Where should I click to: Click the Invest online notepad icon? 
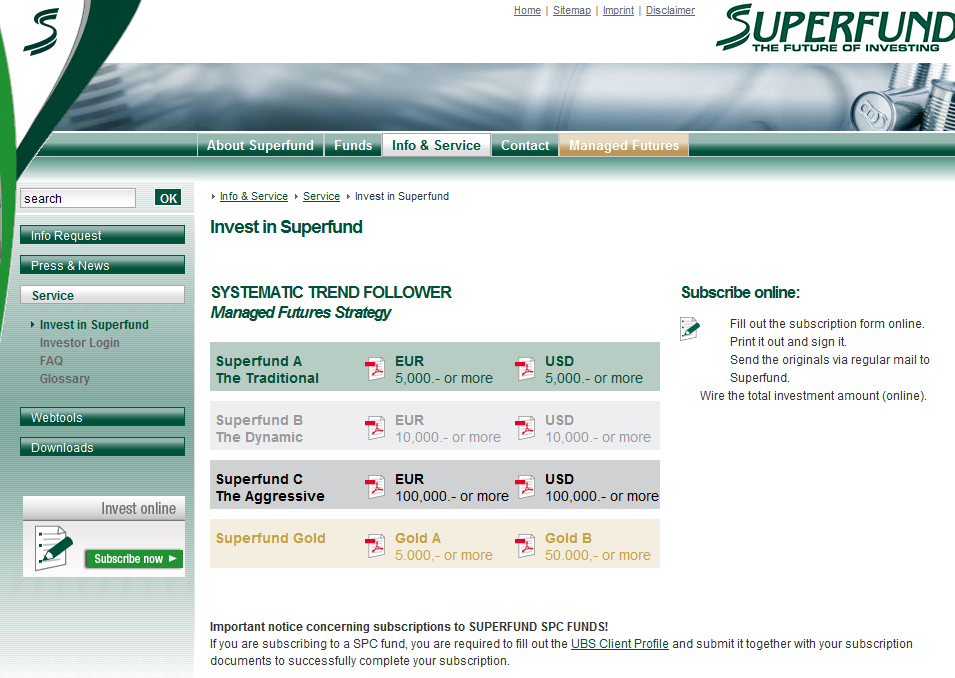click(54, 548)
